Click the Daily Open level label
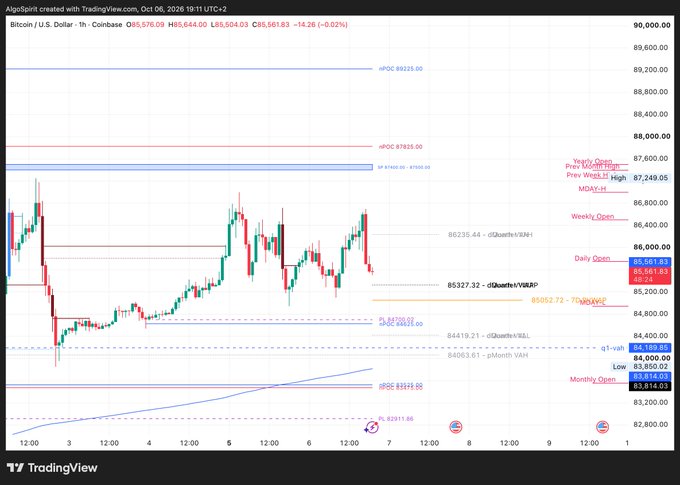Viewport: 680px width, 485px height. click(592, 258)
